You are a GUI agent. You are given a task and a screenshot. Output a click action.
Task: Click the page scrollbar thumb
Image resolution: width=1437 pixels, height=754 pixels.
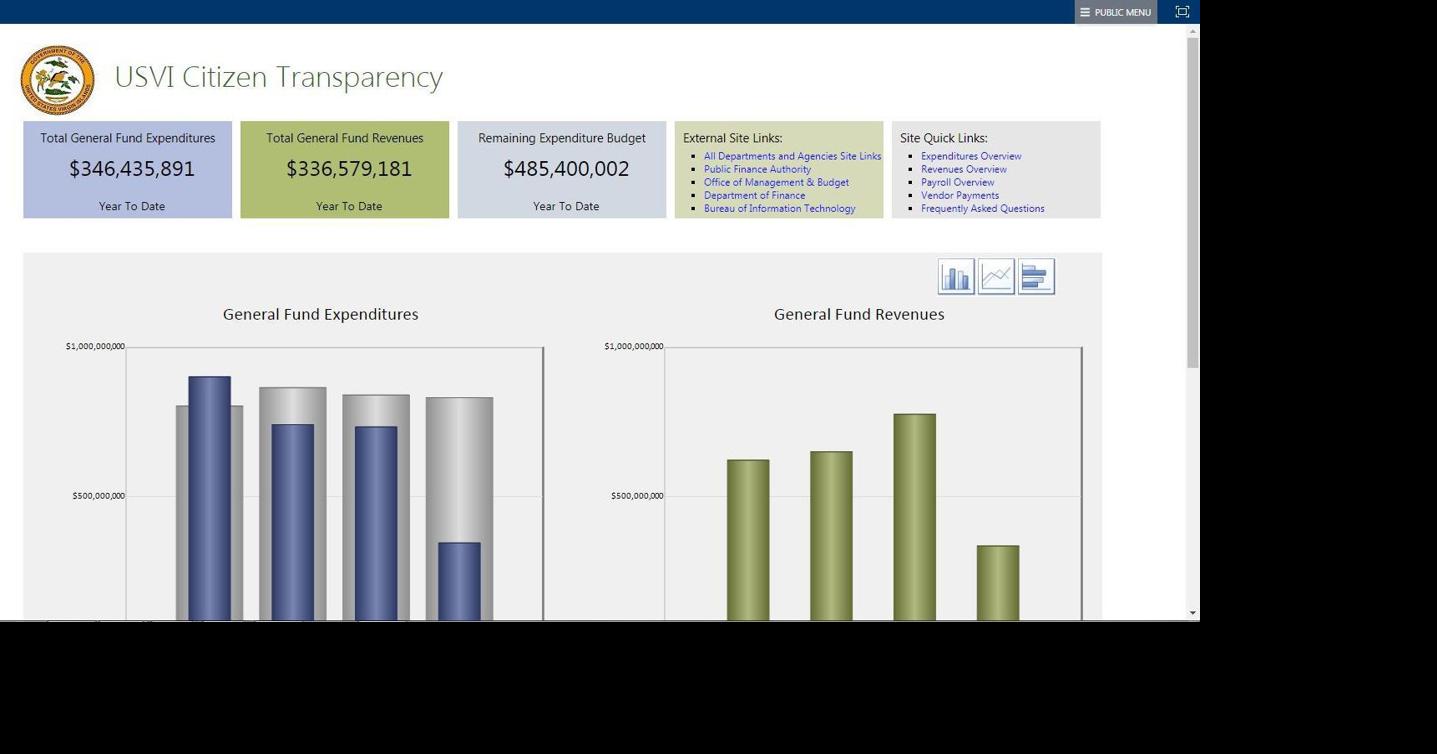(1192, 203)
